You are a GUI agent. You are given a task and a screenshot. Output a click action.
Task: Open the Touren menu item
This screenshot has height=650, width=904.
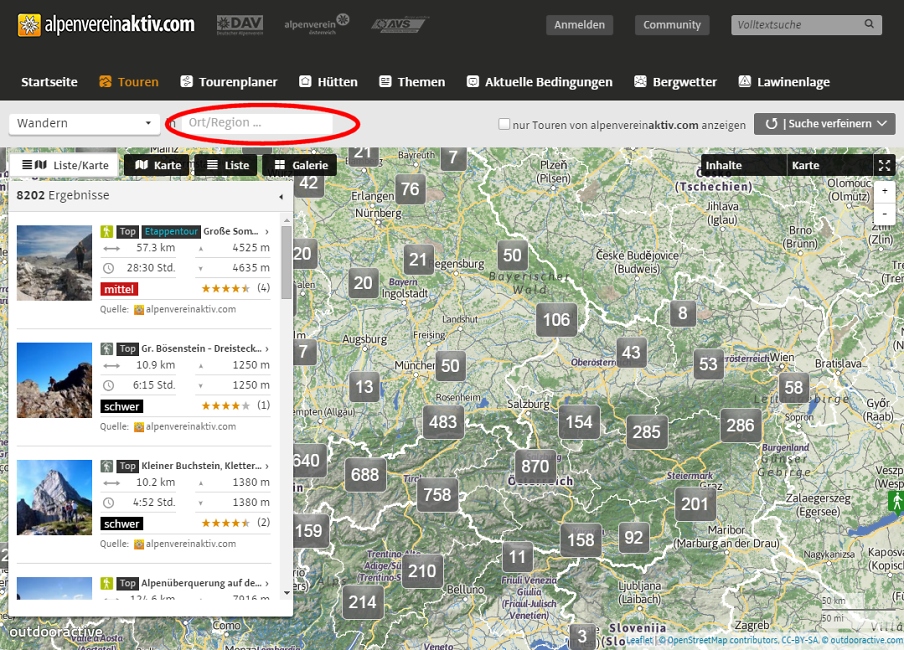click(x=129, y=82)
